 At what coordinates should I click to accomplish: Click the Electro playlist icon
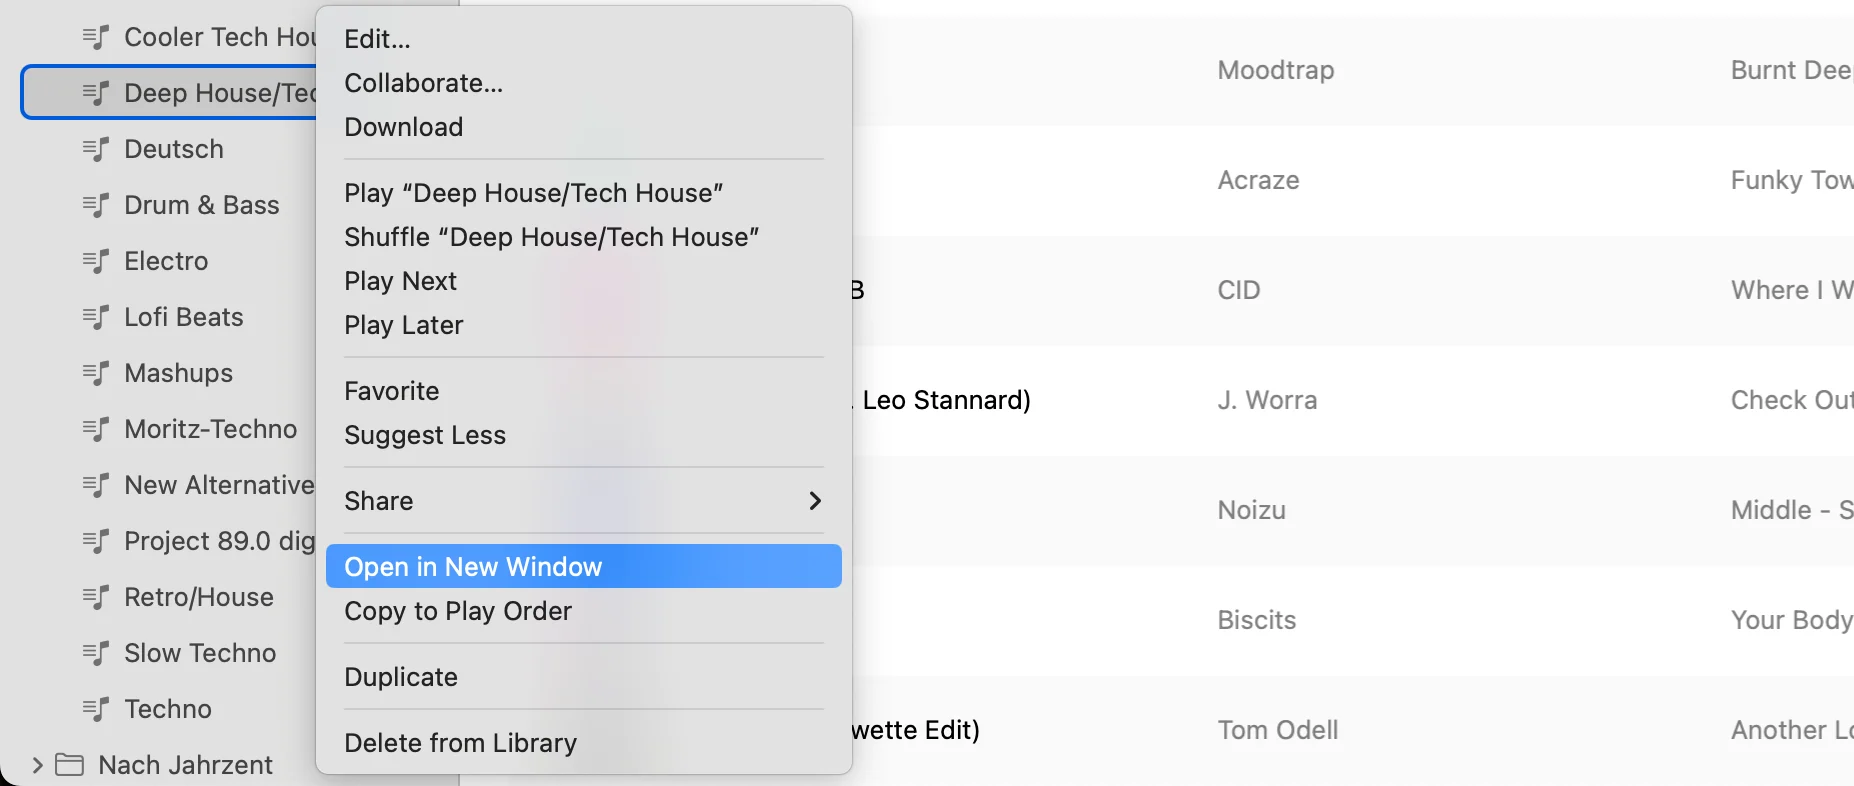click(x=95, y=261)
